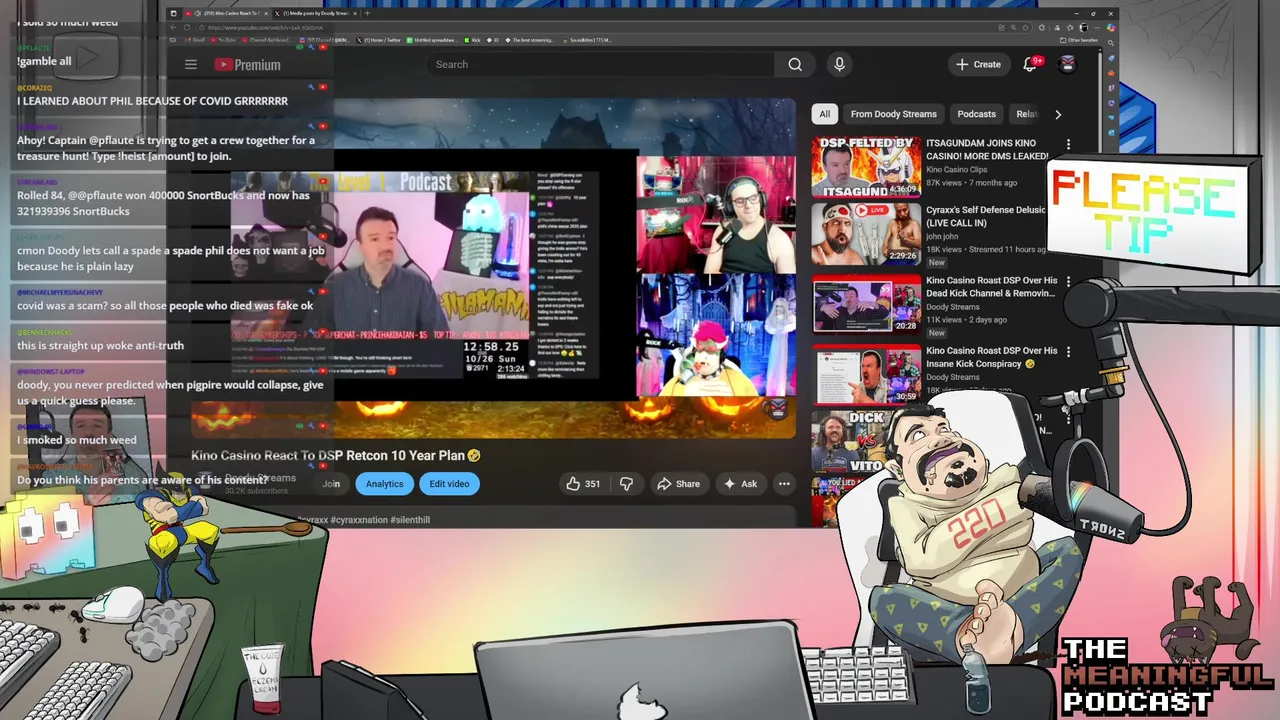The width and height of the screenshot is (1280, 720).
Task: Open Cyraxx's Self Defense video thumbnail
Action: tap(866, 234)
